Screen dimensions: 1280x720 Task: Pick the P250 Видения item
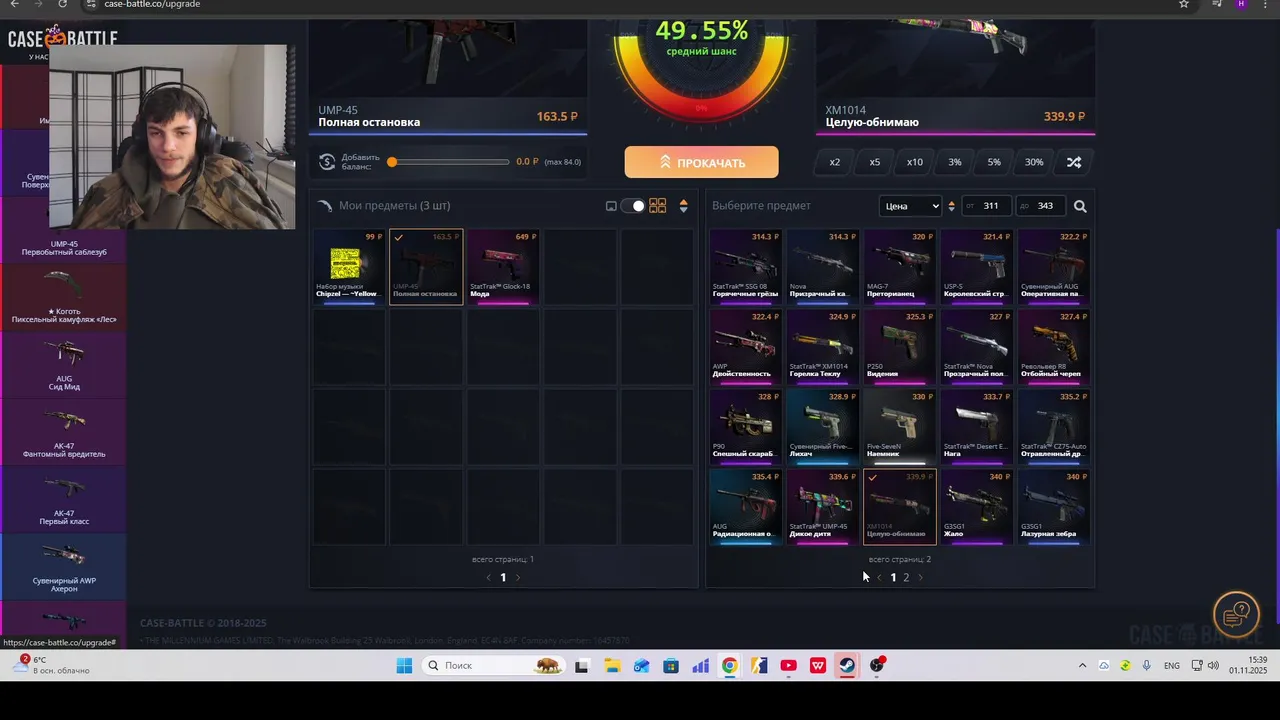pos(900,347)
